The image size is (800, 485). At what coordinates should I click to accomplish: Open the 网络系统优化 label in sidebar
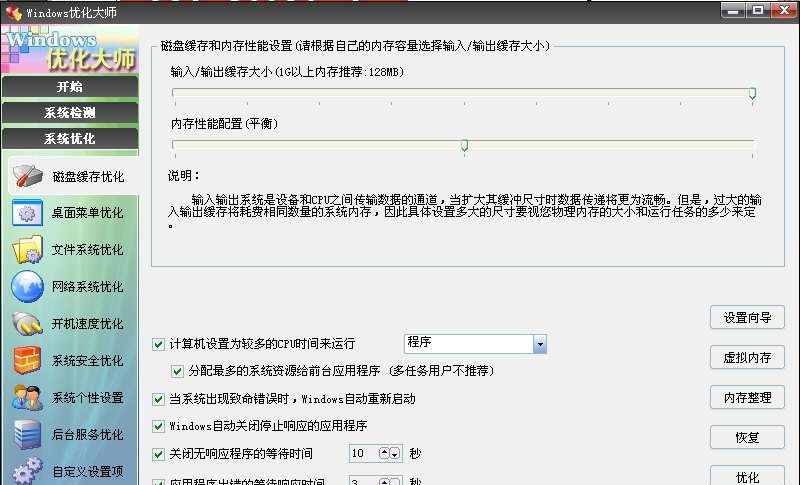click(87, 287)
